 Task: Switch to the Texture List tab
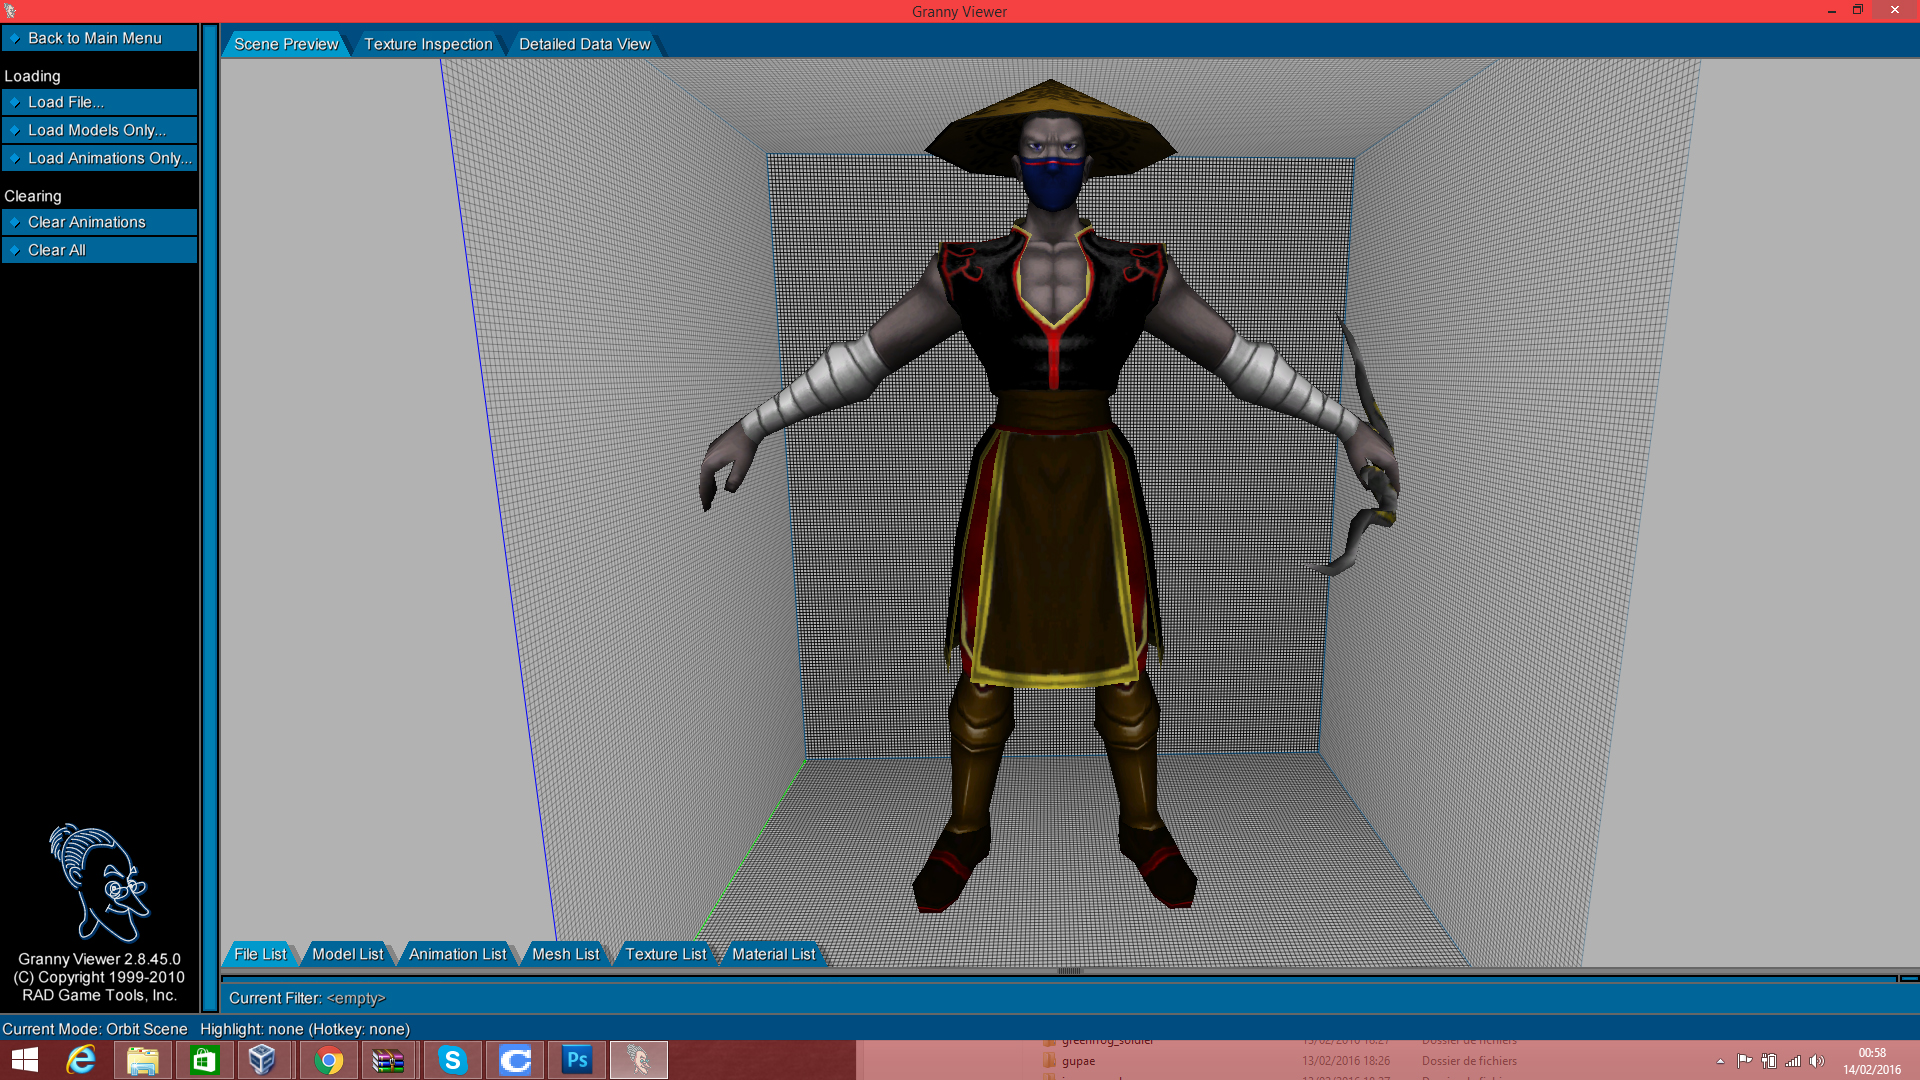pos(665,953)
